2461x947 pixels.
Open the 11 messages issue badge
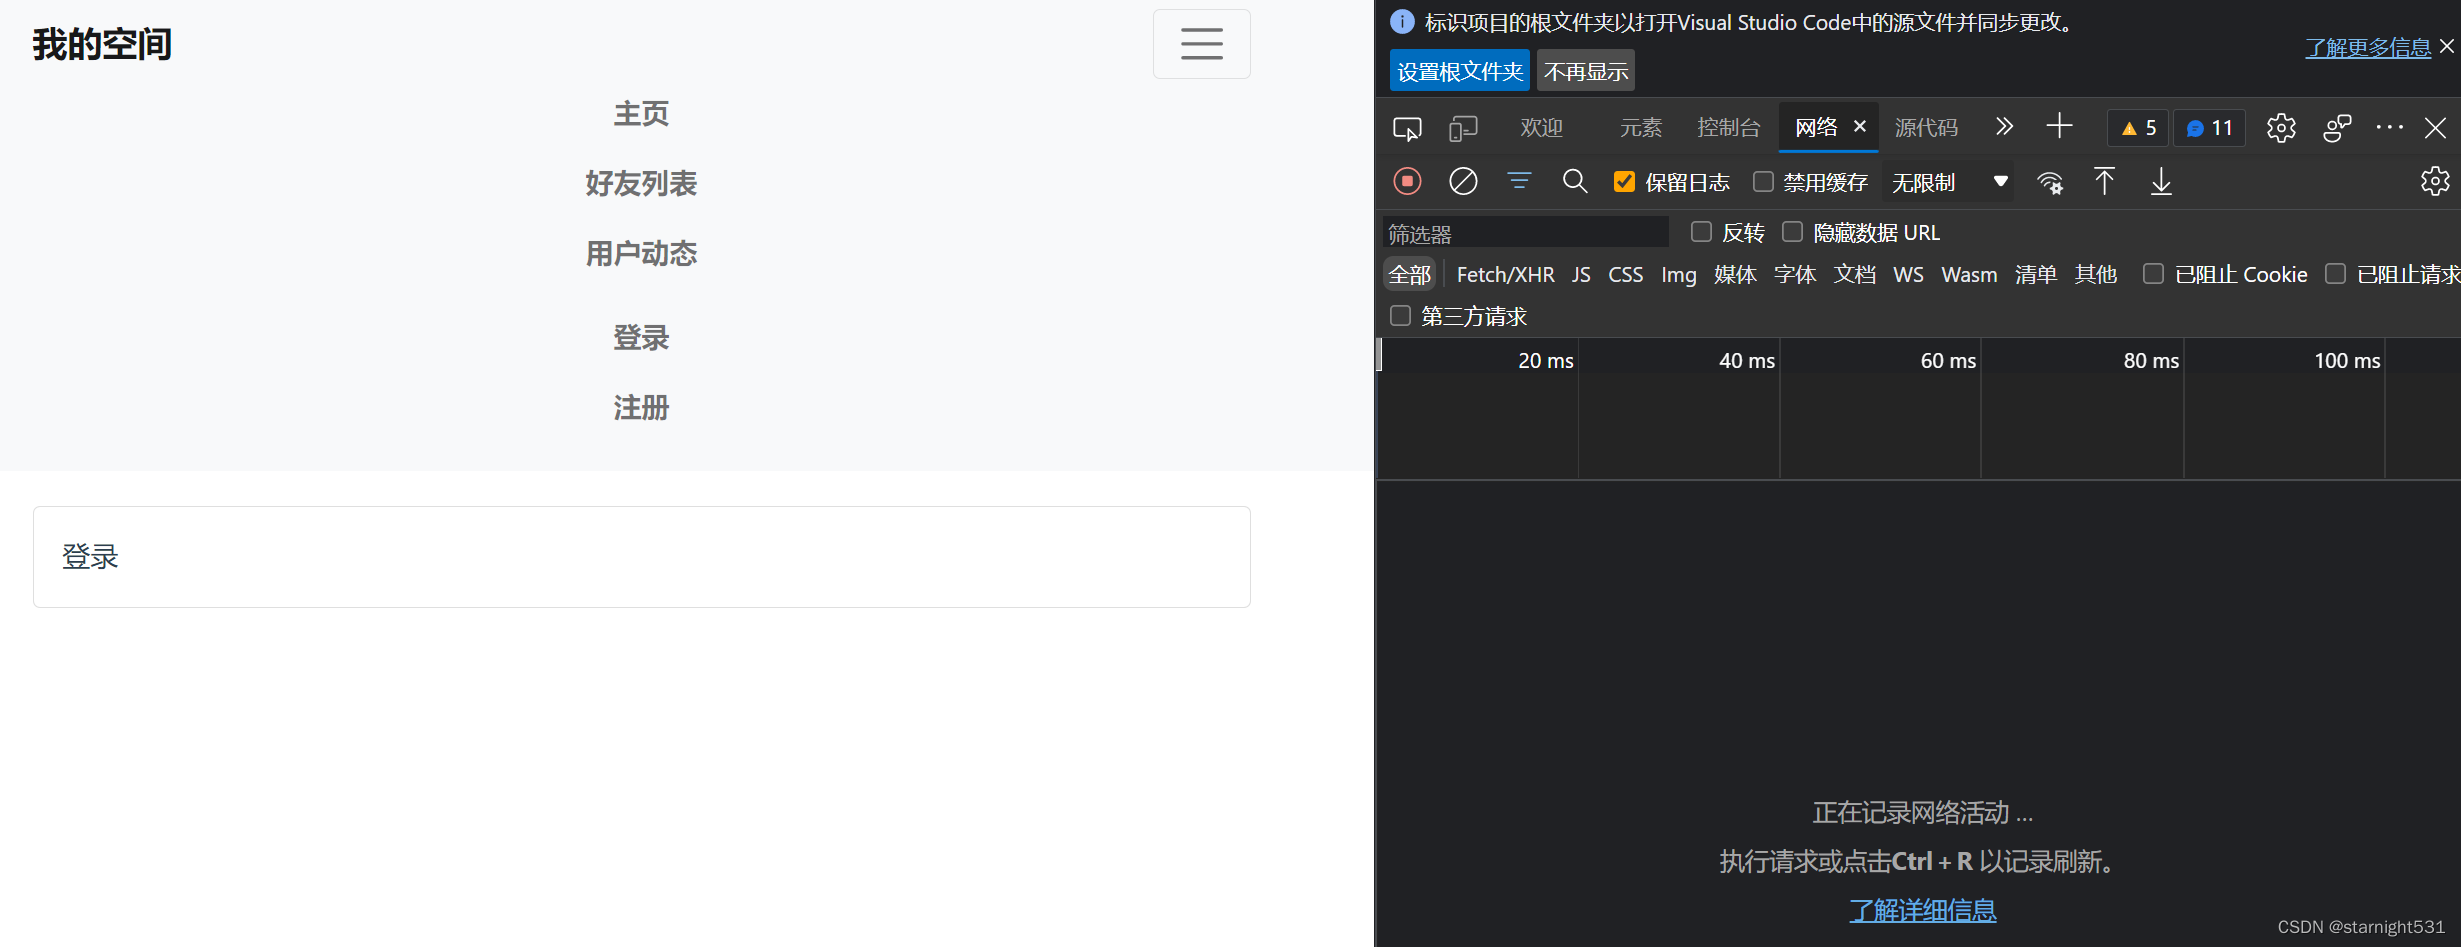[x=2209, y=128]
